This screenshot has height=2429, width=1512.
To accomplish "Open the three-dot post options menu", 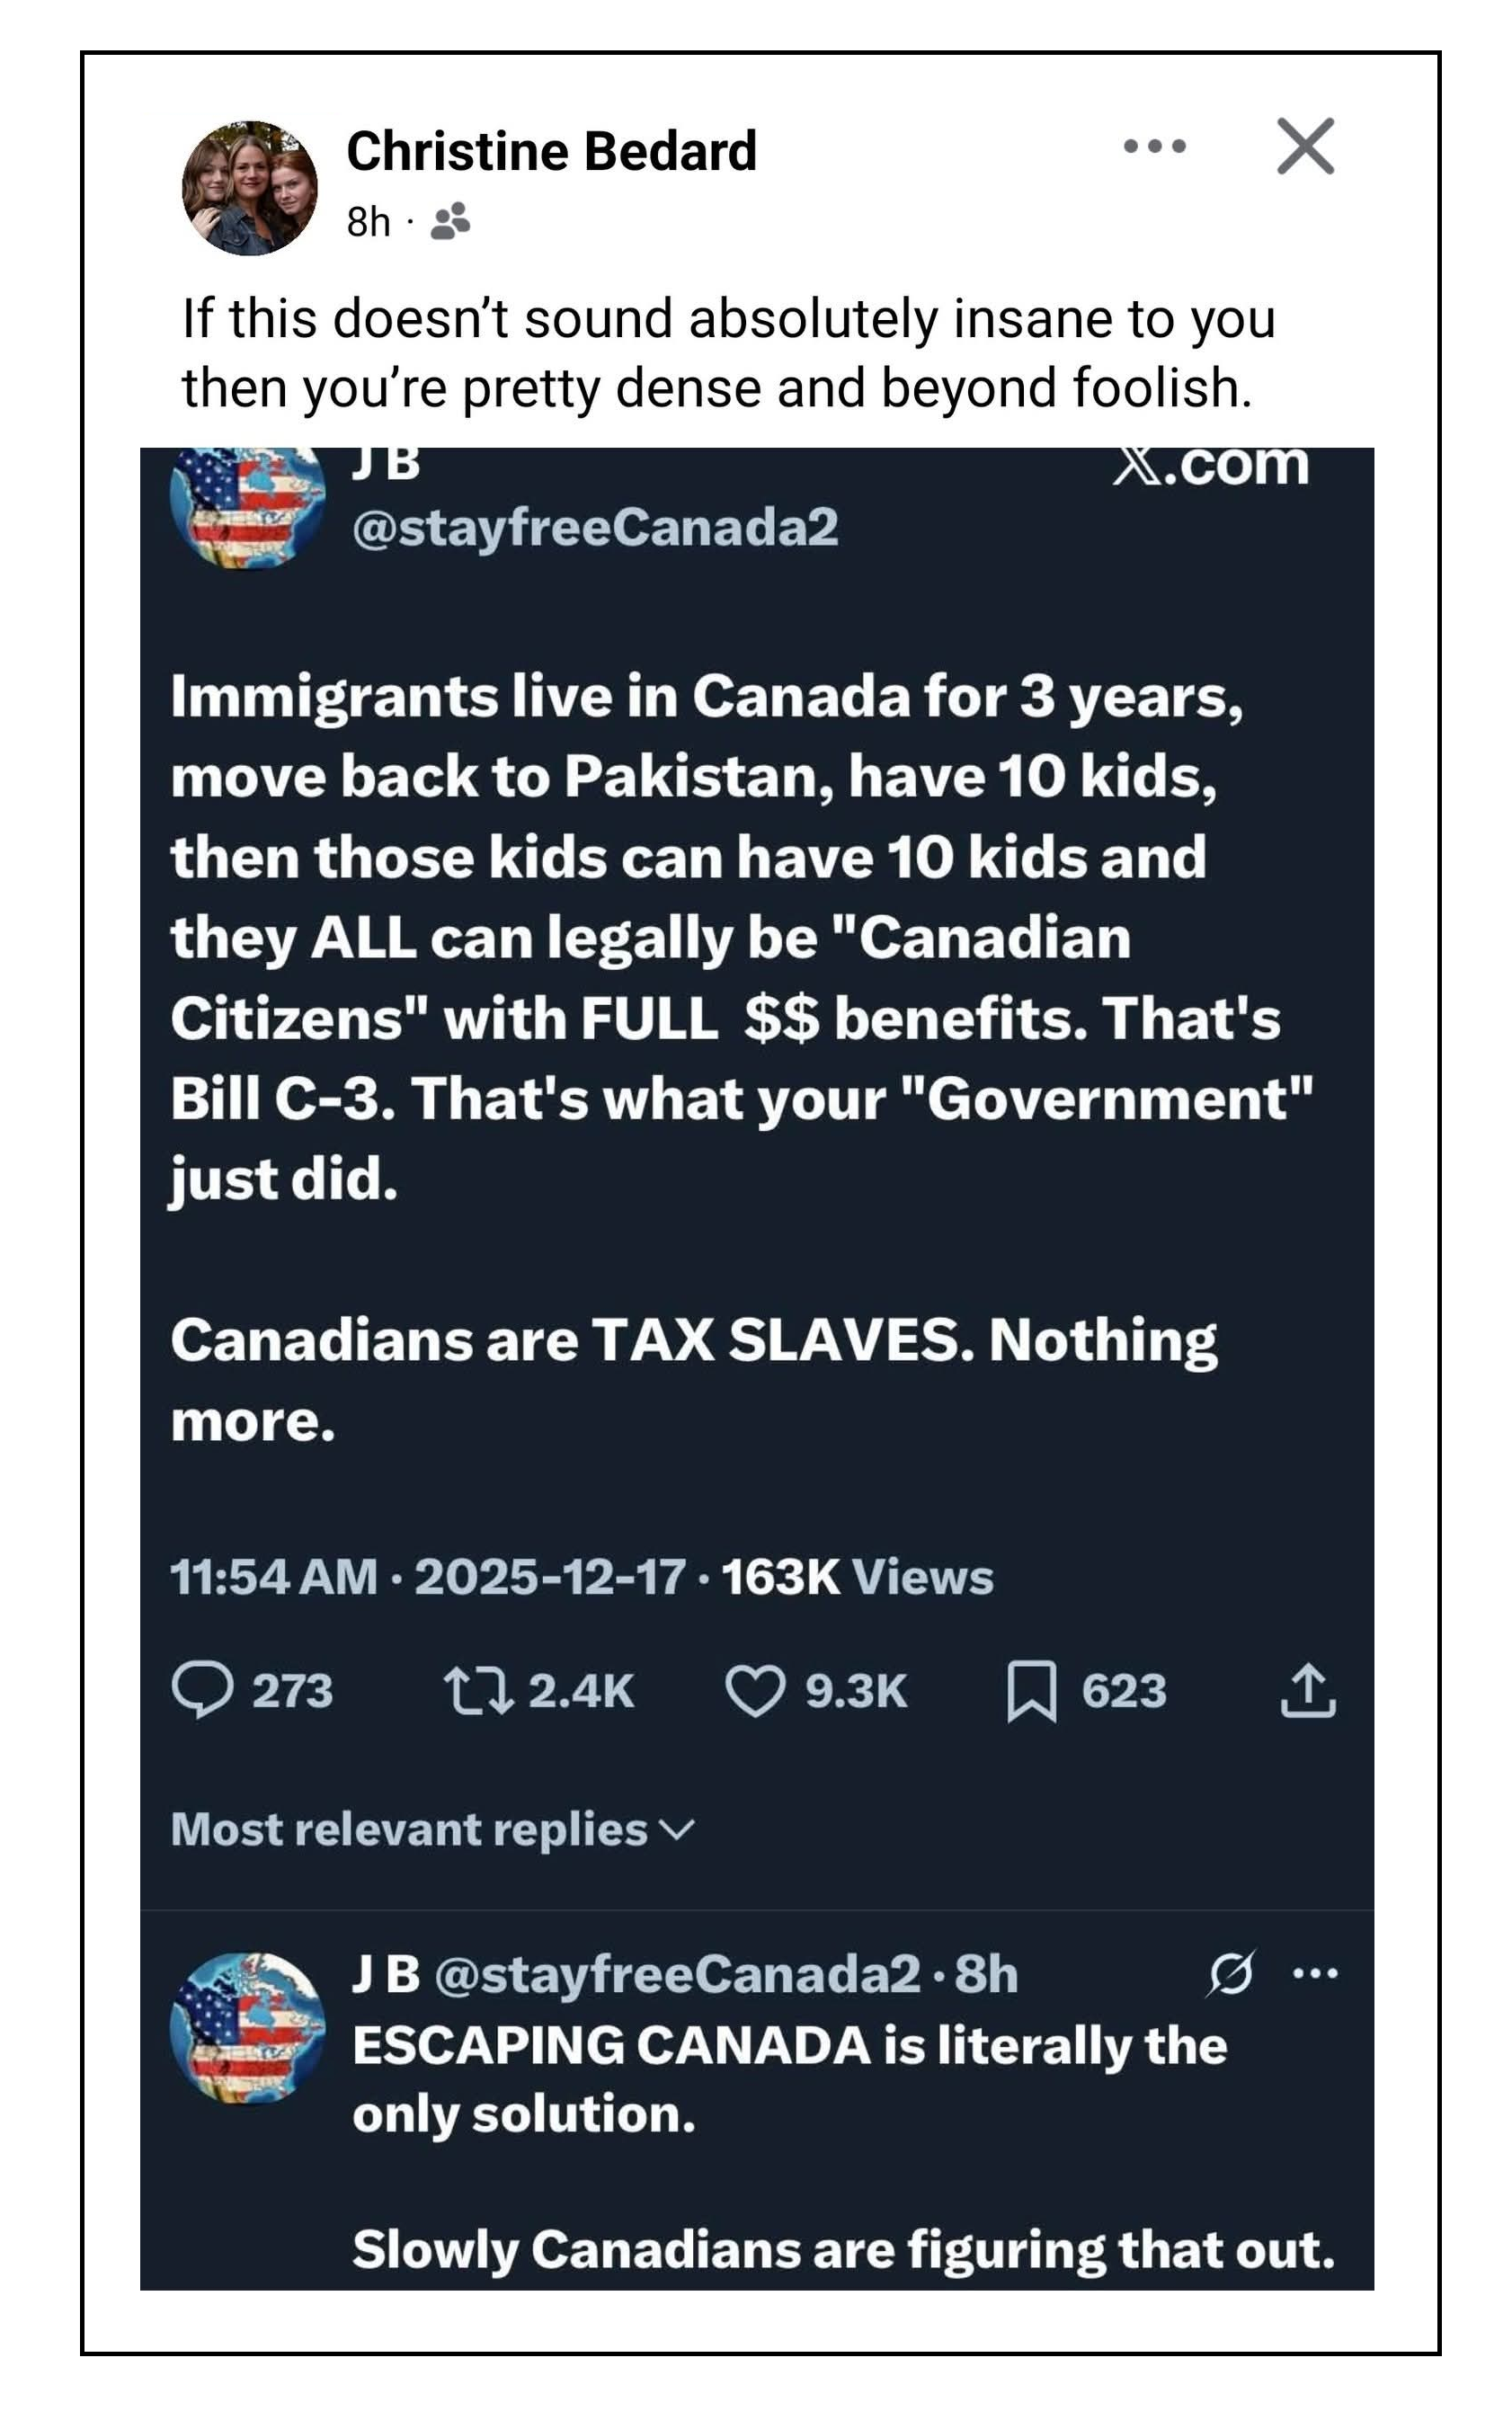I will [1154, 146].
